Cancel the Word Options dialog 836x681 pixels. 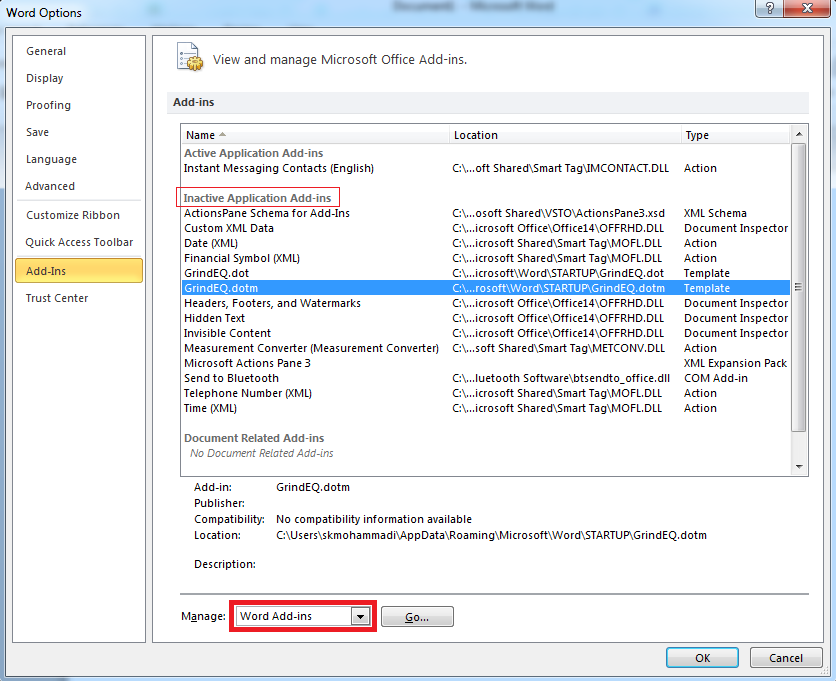point(777,658)
